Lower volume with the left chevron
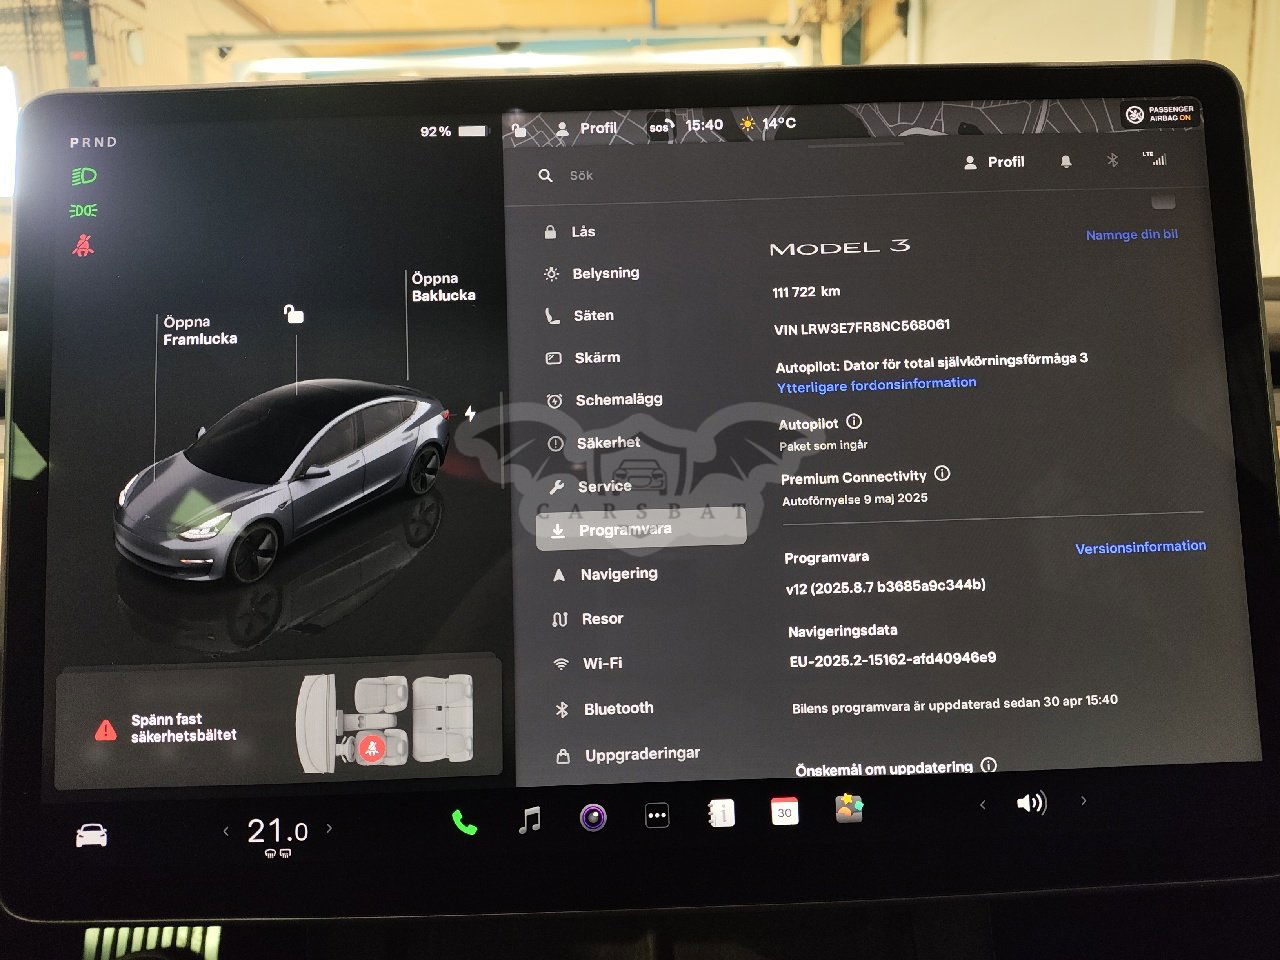Viewport: 1280px width, 960px height. point(982,804)
